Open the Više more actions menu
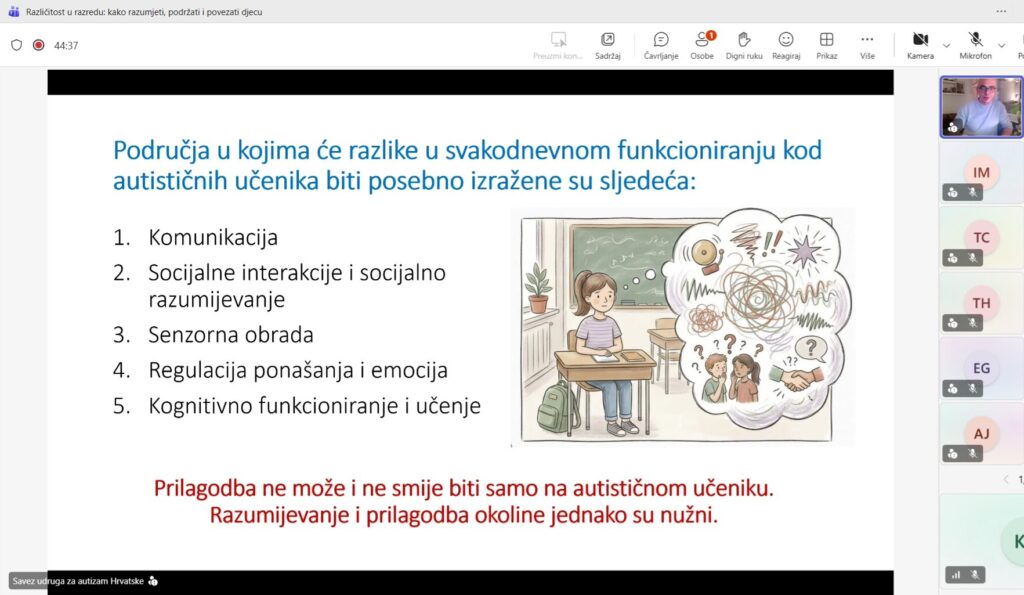 tap(867, 45)
